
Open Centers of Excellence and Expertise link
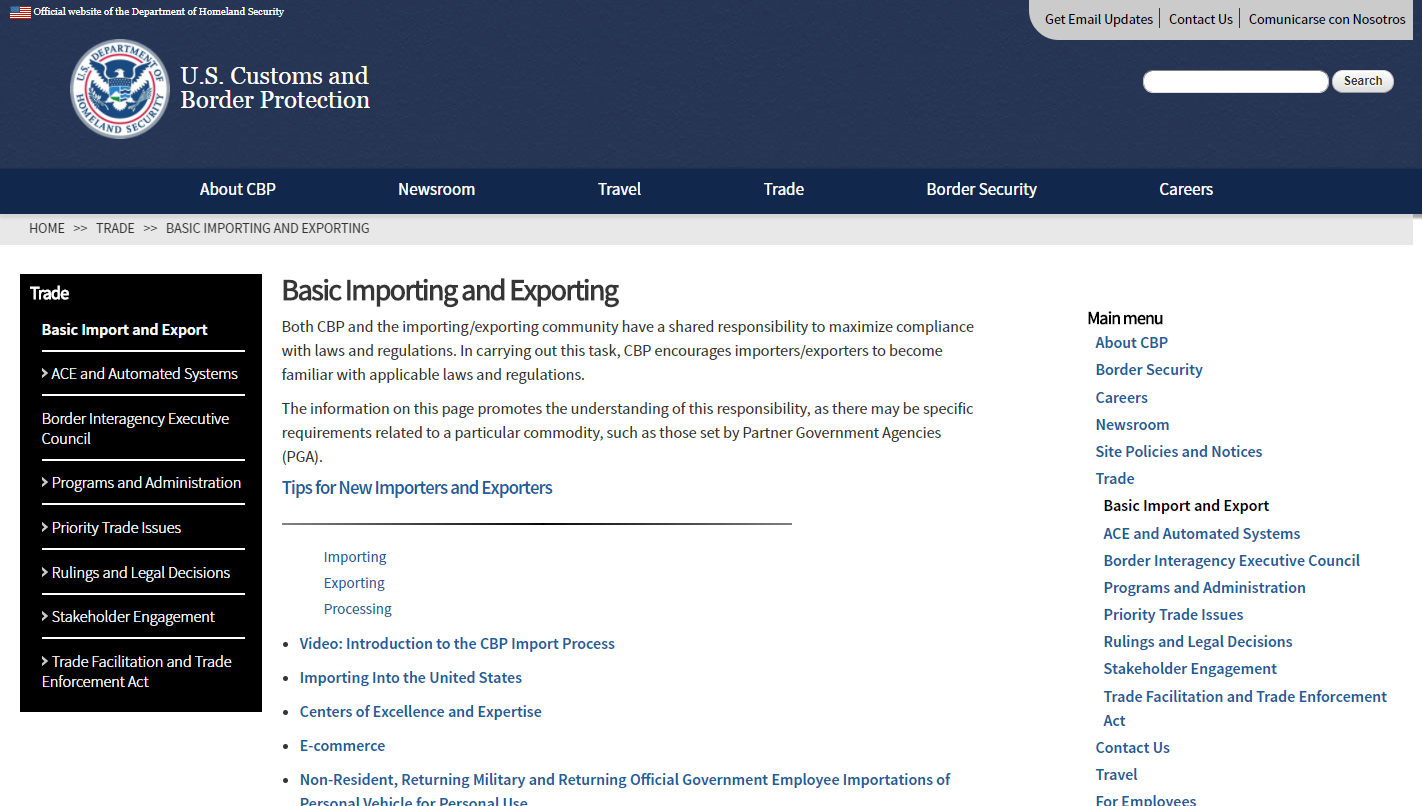pyautogui.click(x=421, y=711)
